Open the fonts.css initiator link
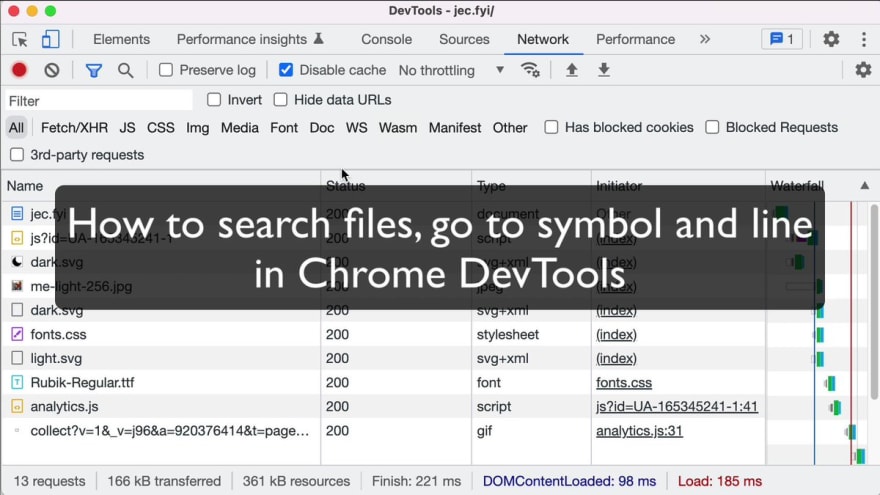Screen dimensions: 880x495 tap(624, 383)
